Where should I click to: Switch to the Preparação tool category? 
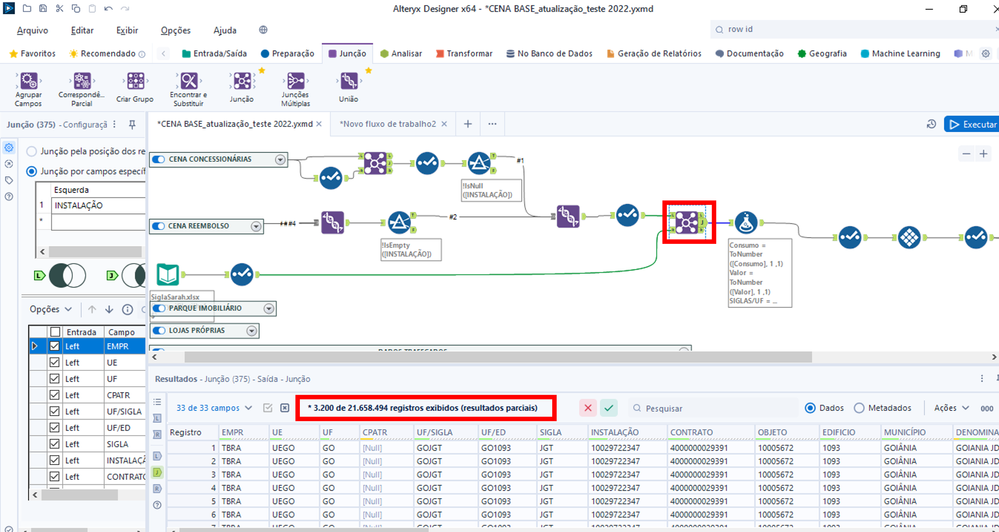click(288, 54)
